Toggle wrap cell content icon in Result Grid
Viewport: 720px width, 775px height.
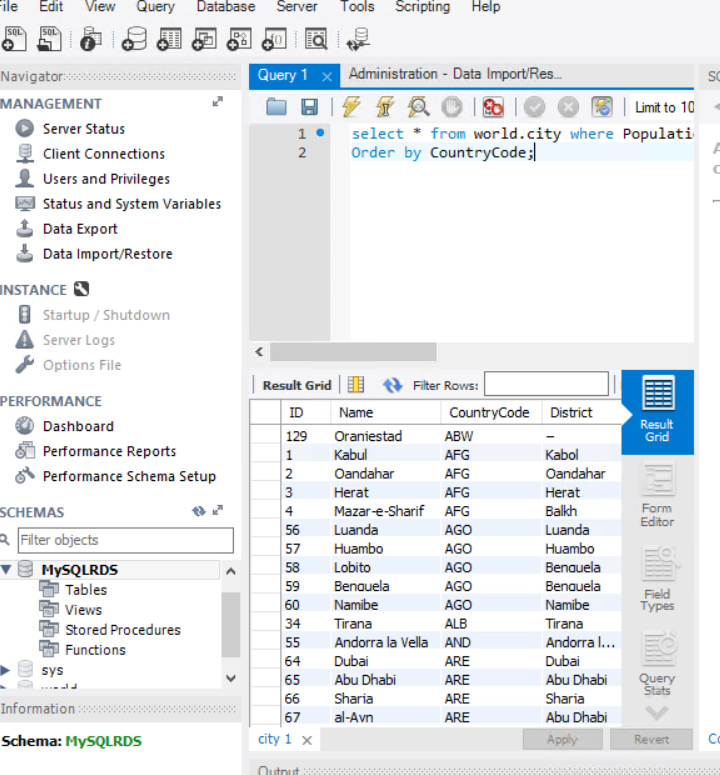tap(356, 385)
